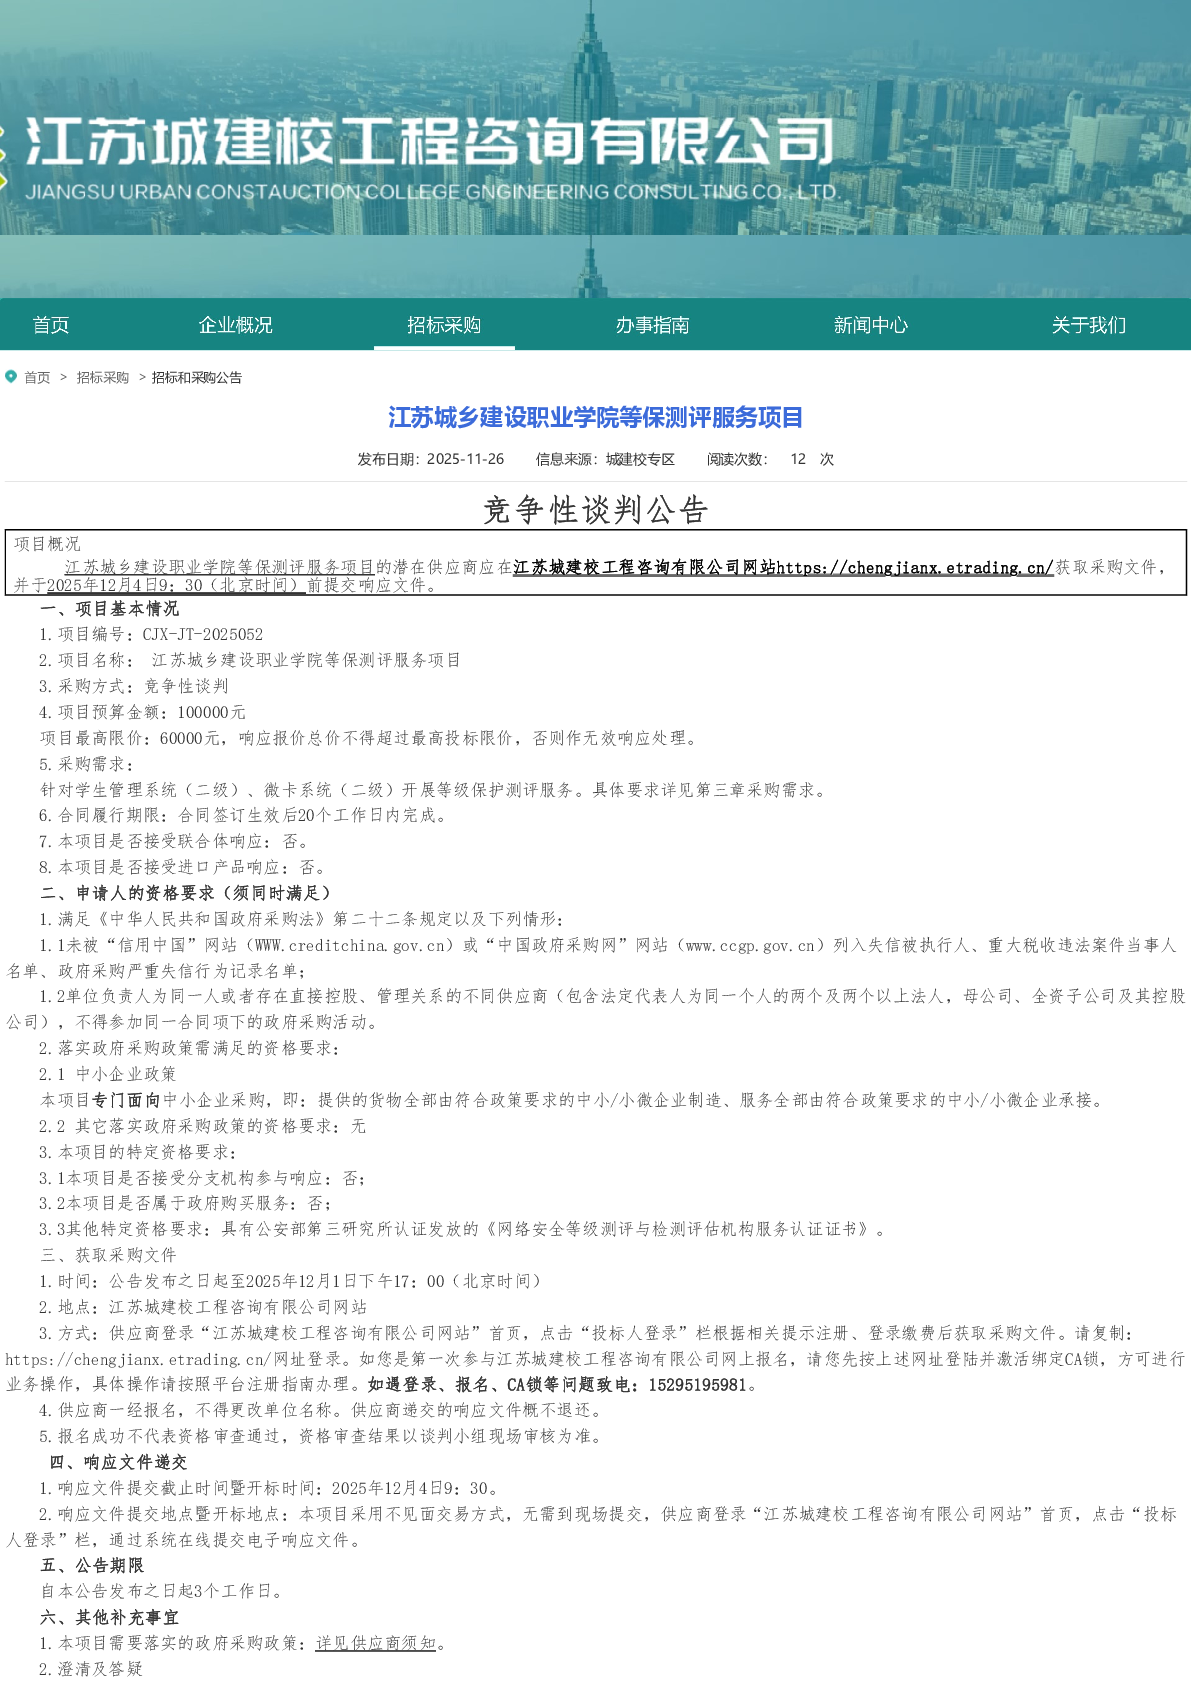This screenshot has height=1684, width=1191.
Task: Open 办事指南 from the navigation bar
Action: click(652, 325)
